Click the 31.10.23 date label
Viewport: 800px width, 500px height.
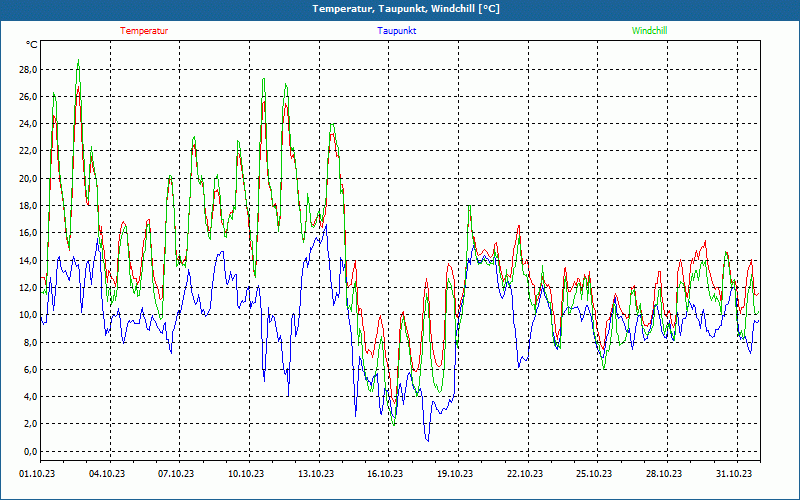pyautogui.click(x=734, y=473)
